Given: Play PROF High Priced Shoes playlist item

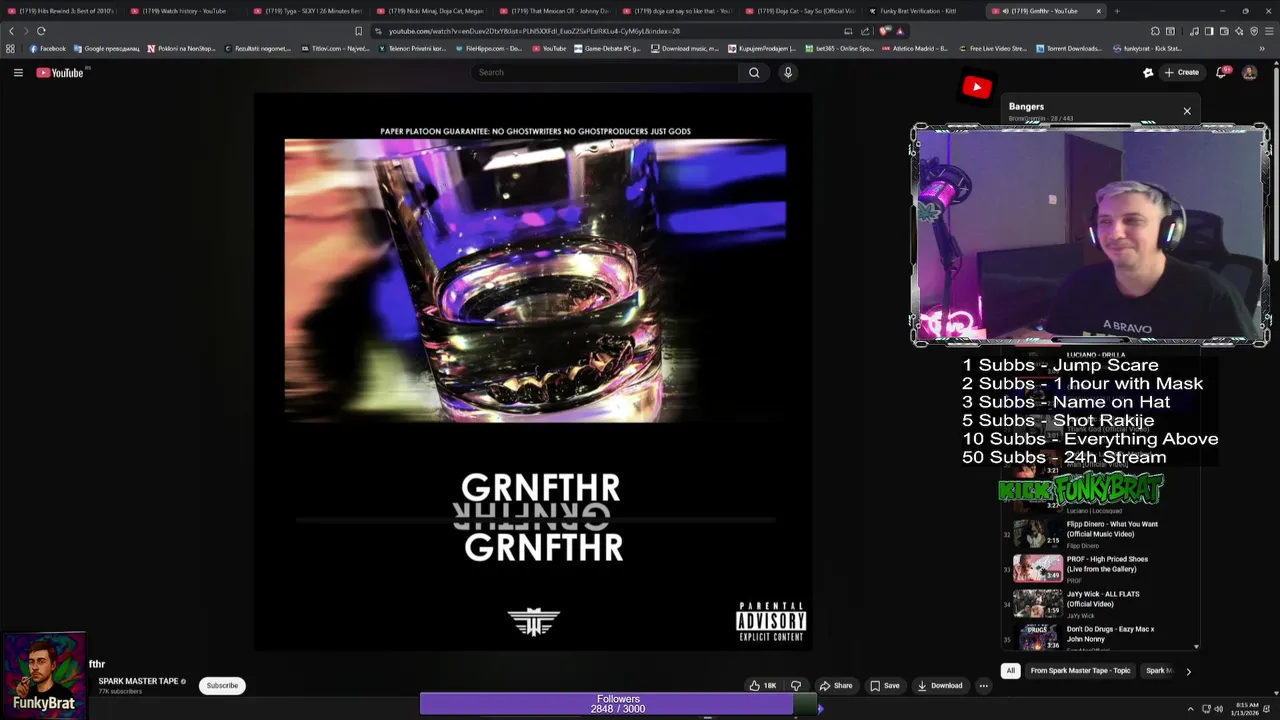Looking at the screenshot, I should [x=1100, y=569].
